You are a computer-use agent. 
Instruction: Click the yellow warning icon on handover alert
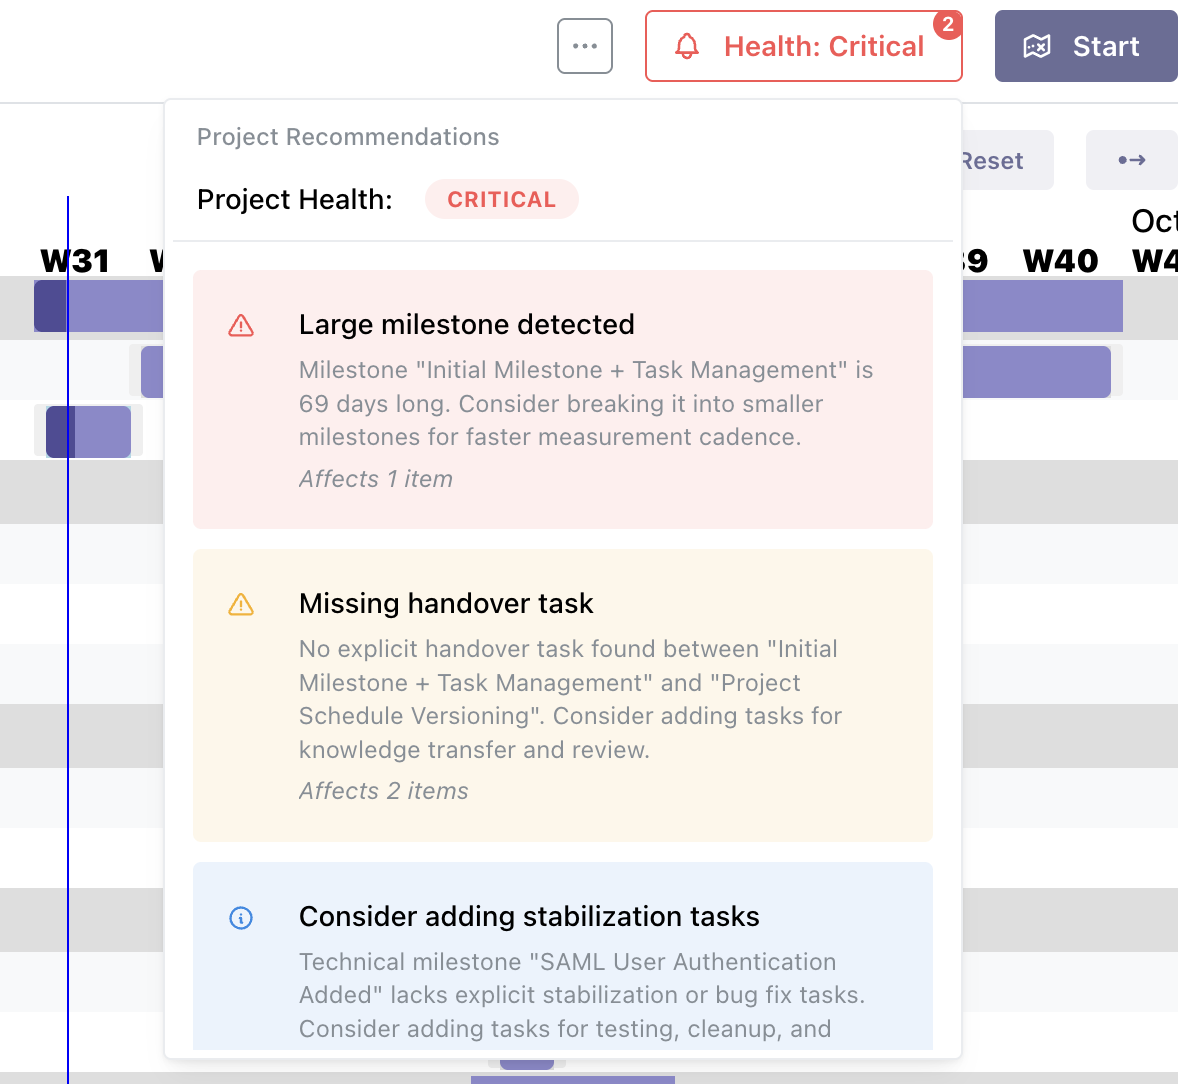pos(240,604)
